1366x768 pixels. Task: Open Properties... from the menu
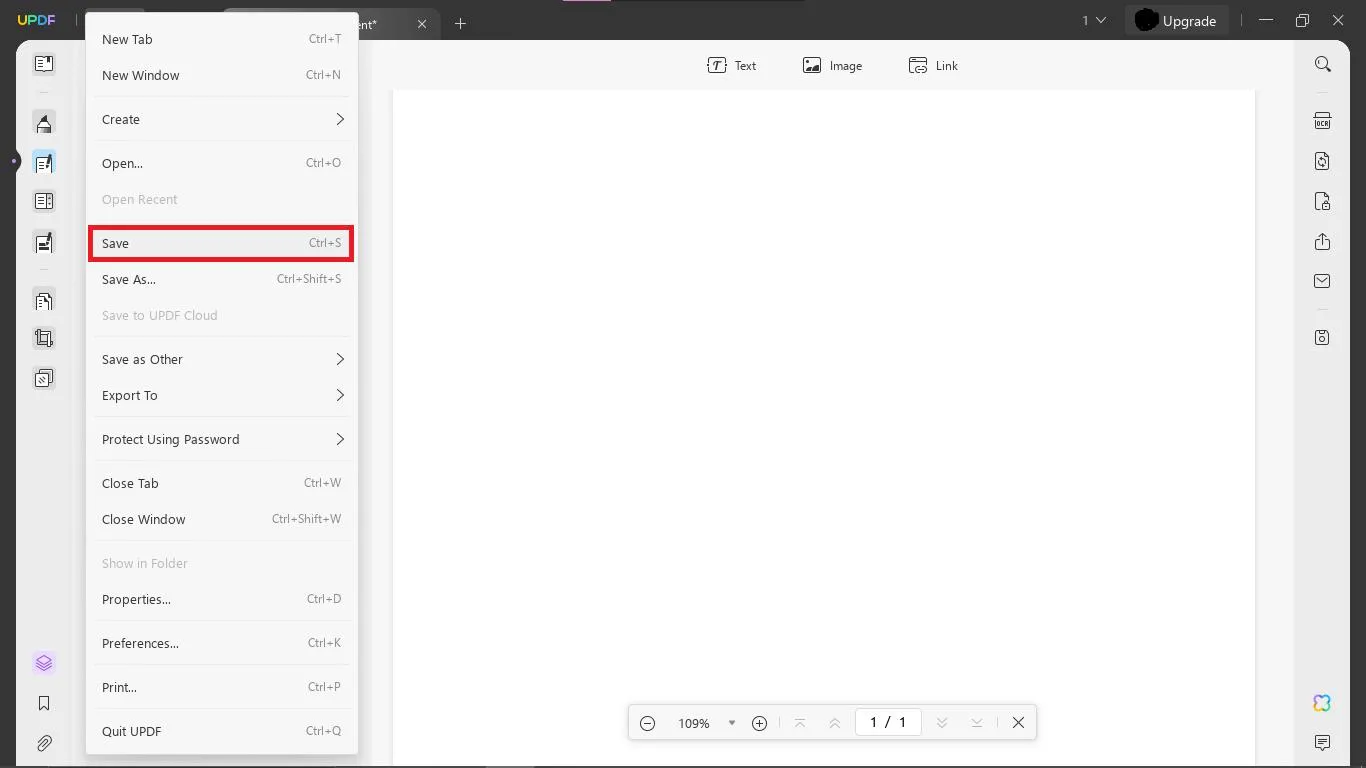pyautogui.click(x=222, y=599)
